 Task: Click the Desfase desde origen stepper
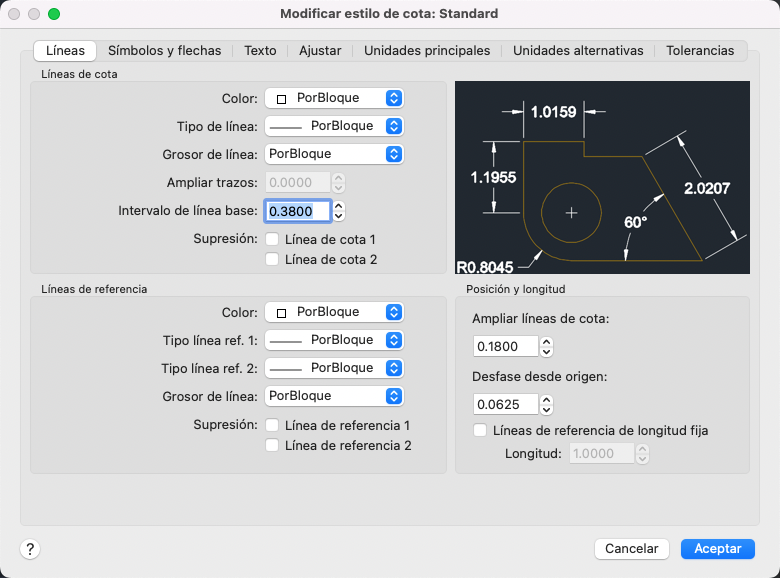(x=546, y=405)
